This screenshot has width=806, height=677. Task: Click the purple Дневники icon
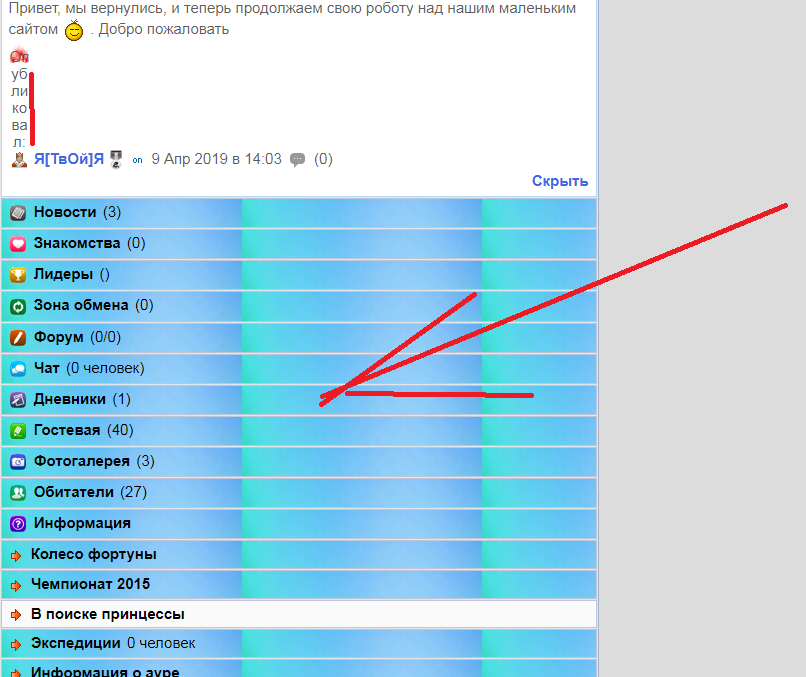tap(18, 400)
